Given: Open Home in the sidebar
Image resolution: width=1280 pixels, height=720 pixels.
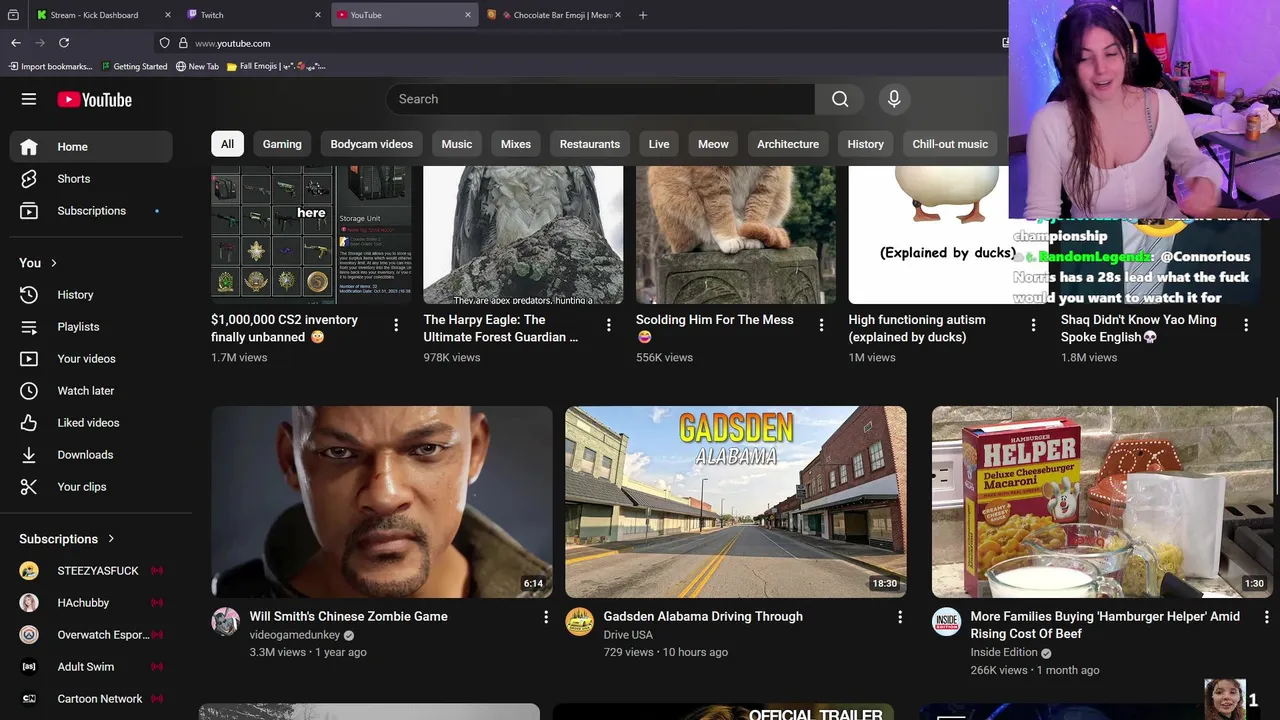Looking at the screenshot, I should (91, 147).
